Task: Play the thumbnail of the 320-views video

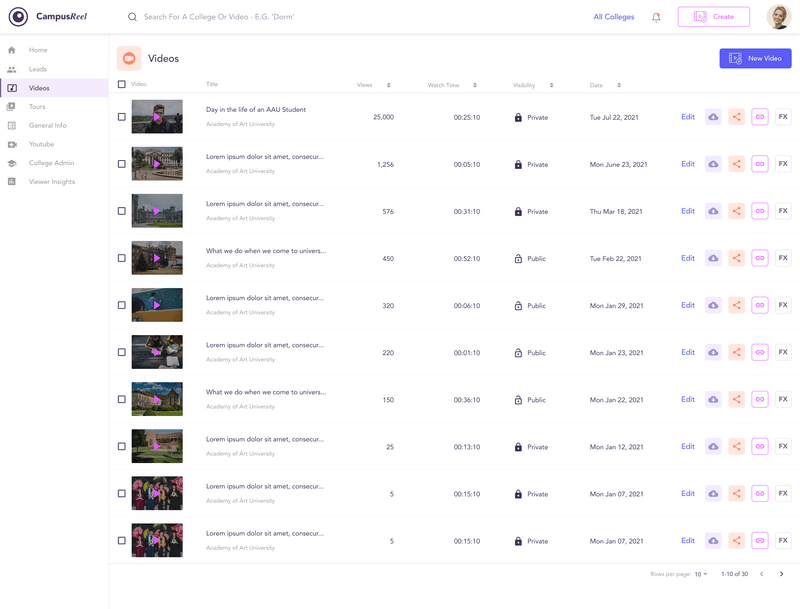Action: [157, 305]
